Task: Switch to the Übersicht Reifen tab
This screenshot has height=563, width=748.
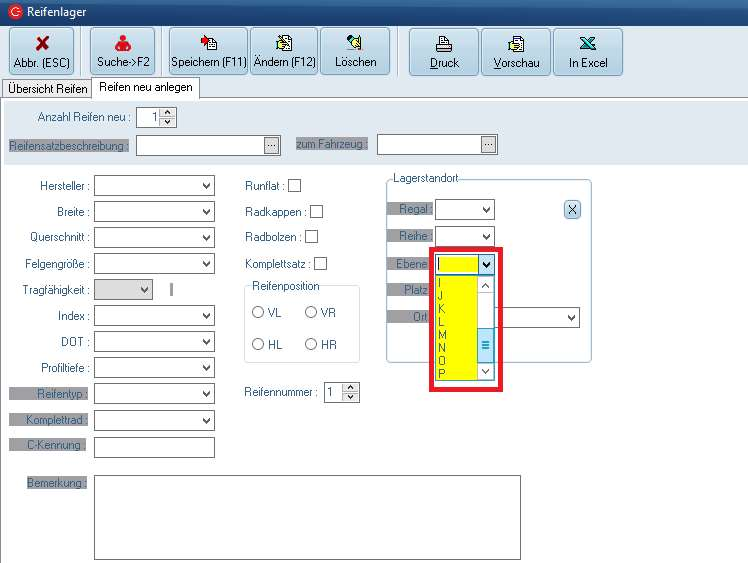Action: [47, 89]
